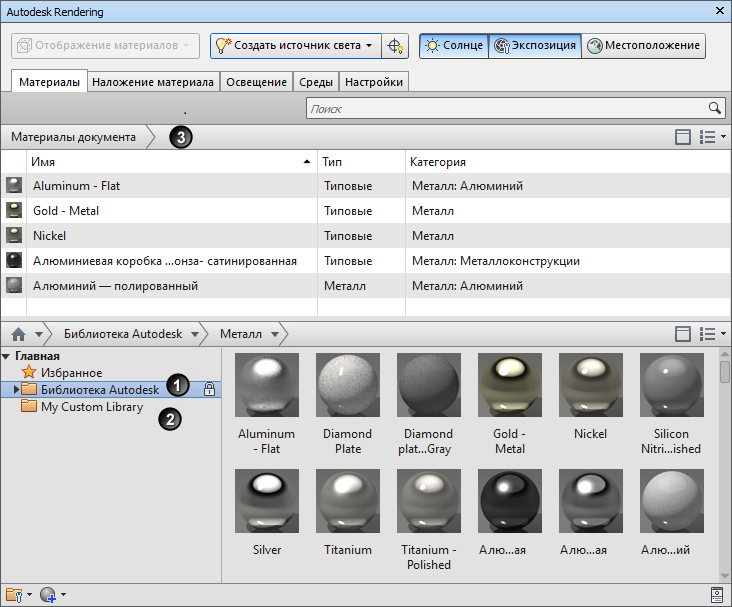Expand the Библиотека Autodesk tree node
This screenshot has width=732, height=607.
(16, 389)
